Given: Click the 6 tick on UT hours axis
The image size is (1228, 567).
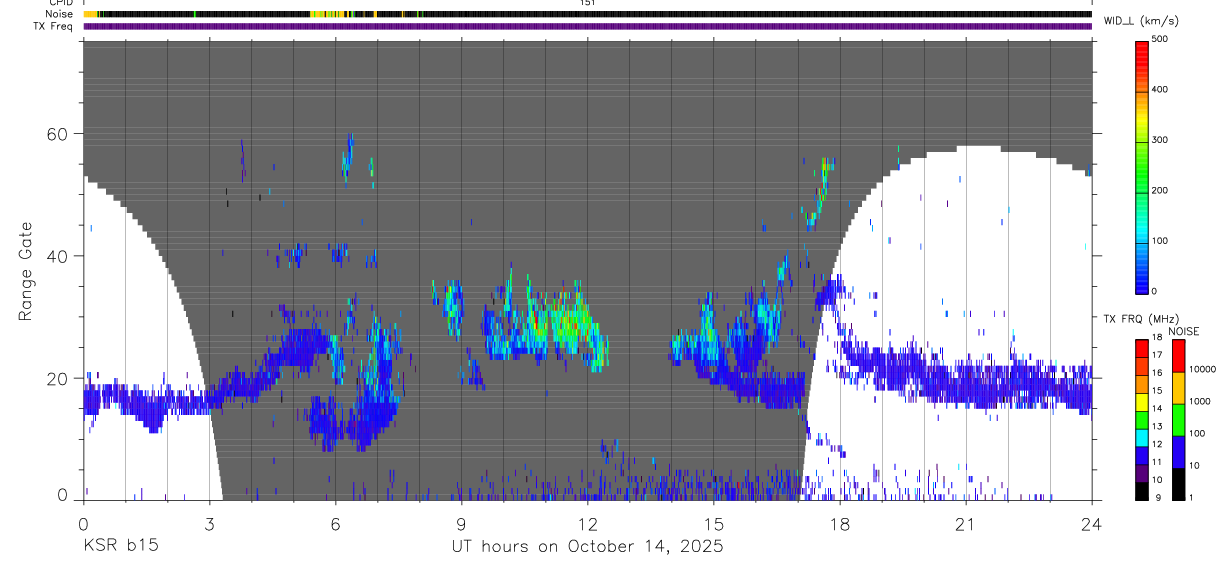Looking at the screenshot, I should [335, 524].
